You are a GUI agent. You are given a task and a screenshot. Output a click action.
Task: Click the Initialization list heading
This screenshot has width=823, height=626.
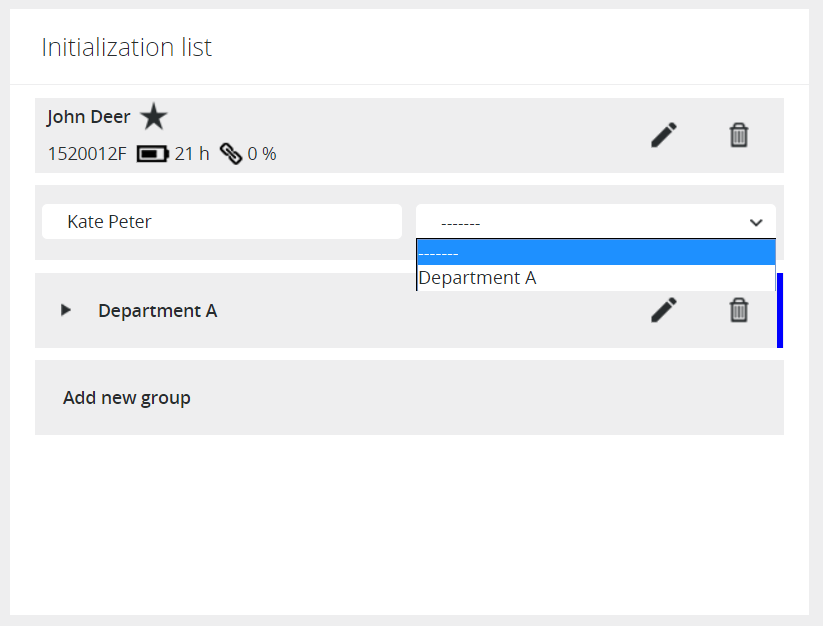click(x=126, y=47)
